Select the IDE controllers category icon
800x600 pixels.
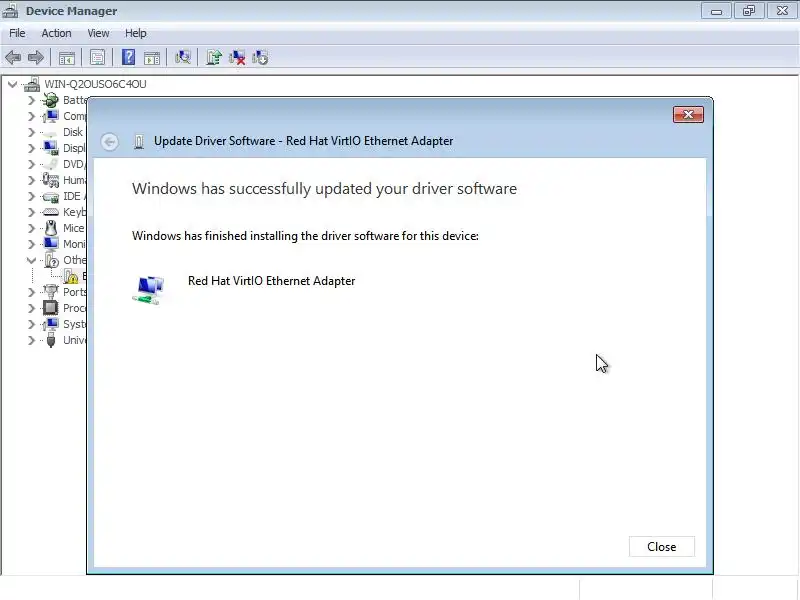point(51,196)
